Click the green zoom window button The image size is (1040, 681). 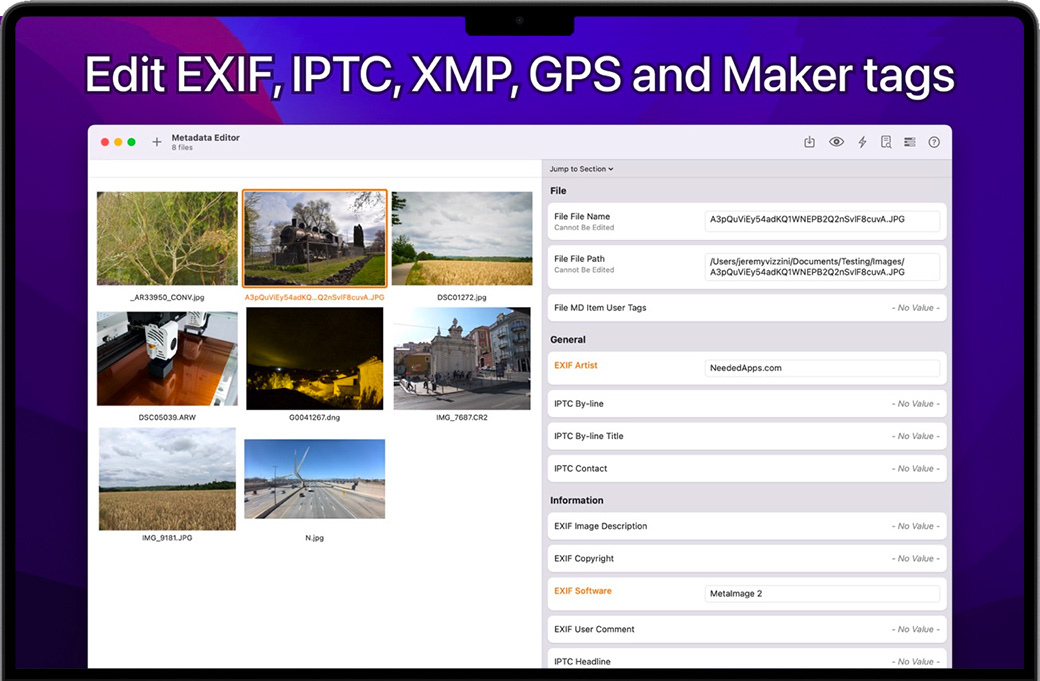point(131,142)
